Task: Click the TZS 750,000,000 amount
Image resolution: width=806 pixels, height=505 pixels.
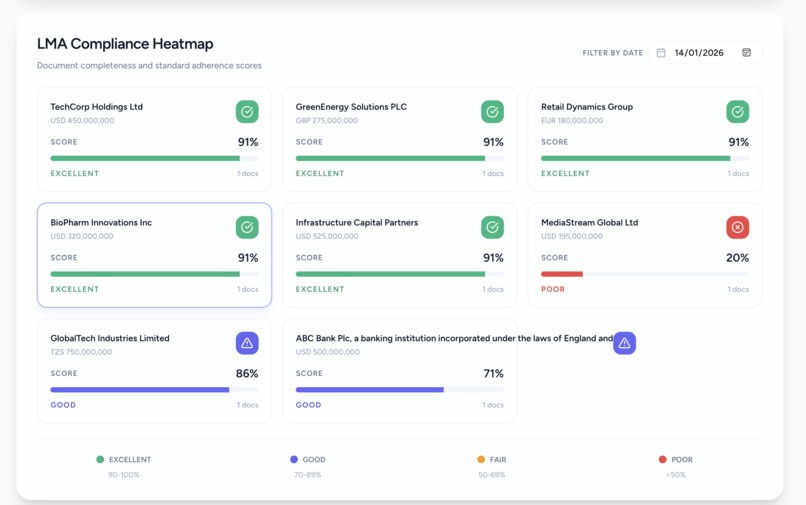Action: click(81, 352)
